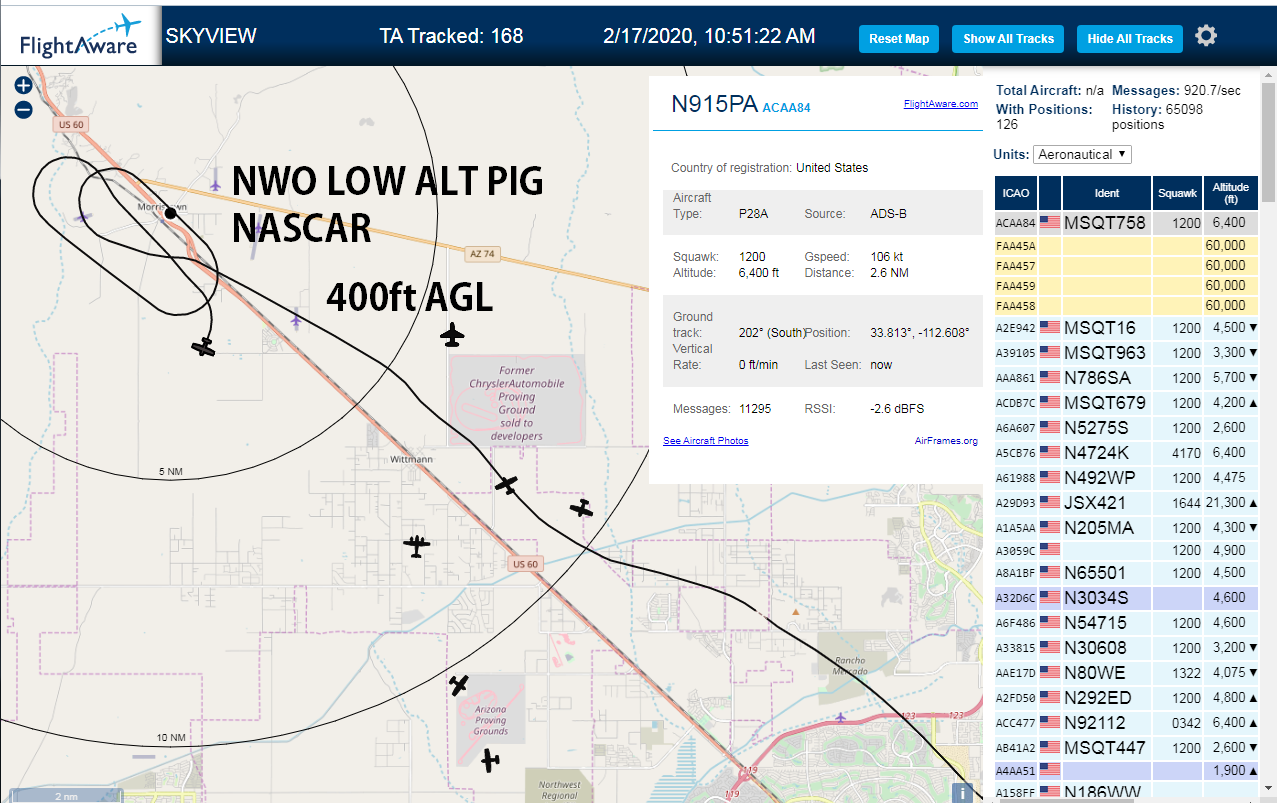
Task: Sort table by Squawk column header
Action: click(x=1176, y=193)
